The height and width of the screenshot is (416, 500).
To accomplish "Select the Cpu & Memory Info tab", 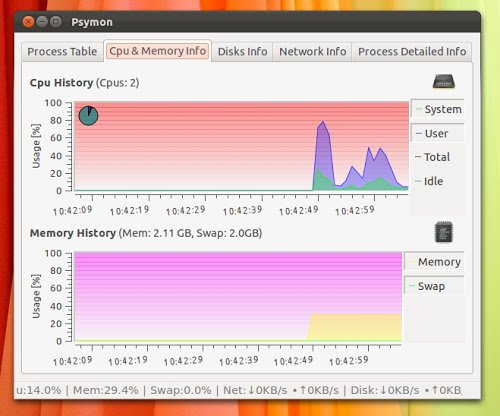I will pyautogui.click(x=157, y=51).
